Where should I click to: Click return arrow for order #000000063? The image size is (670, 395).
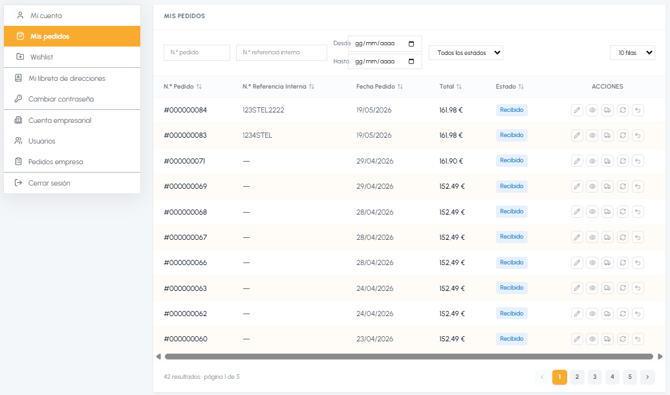[638, 288]
